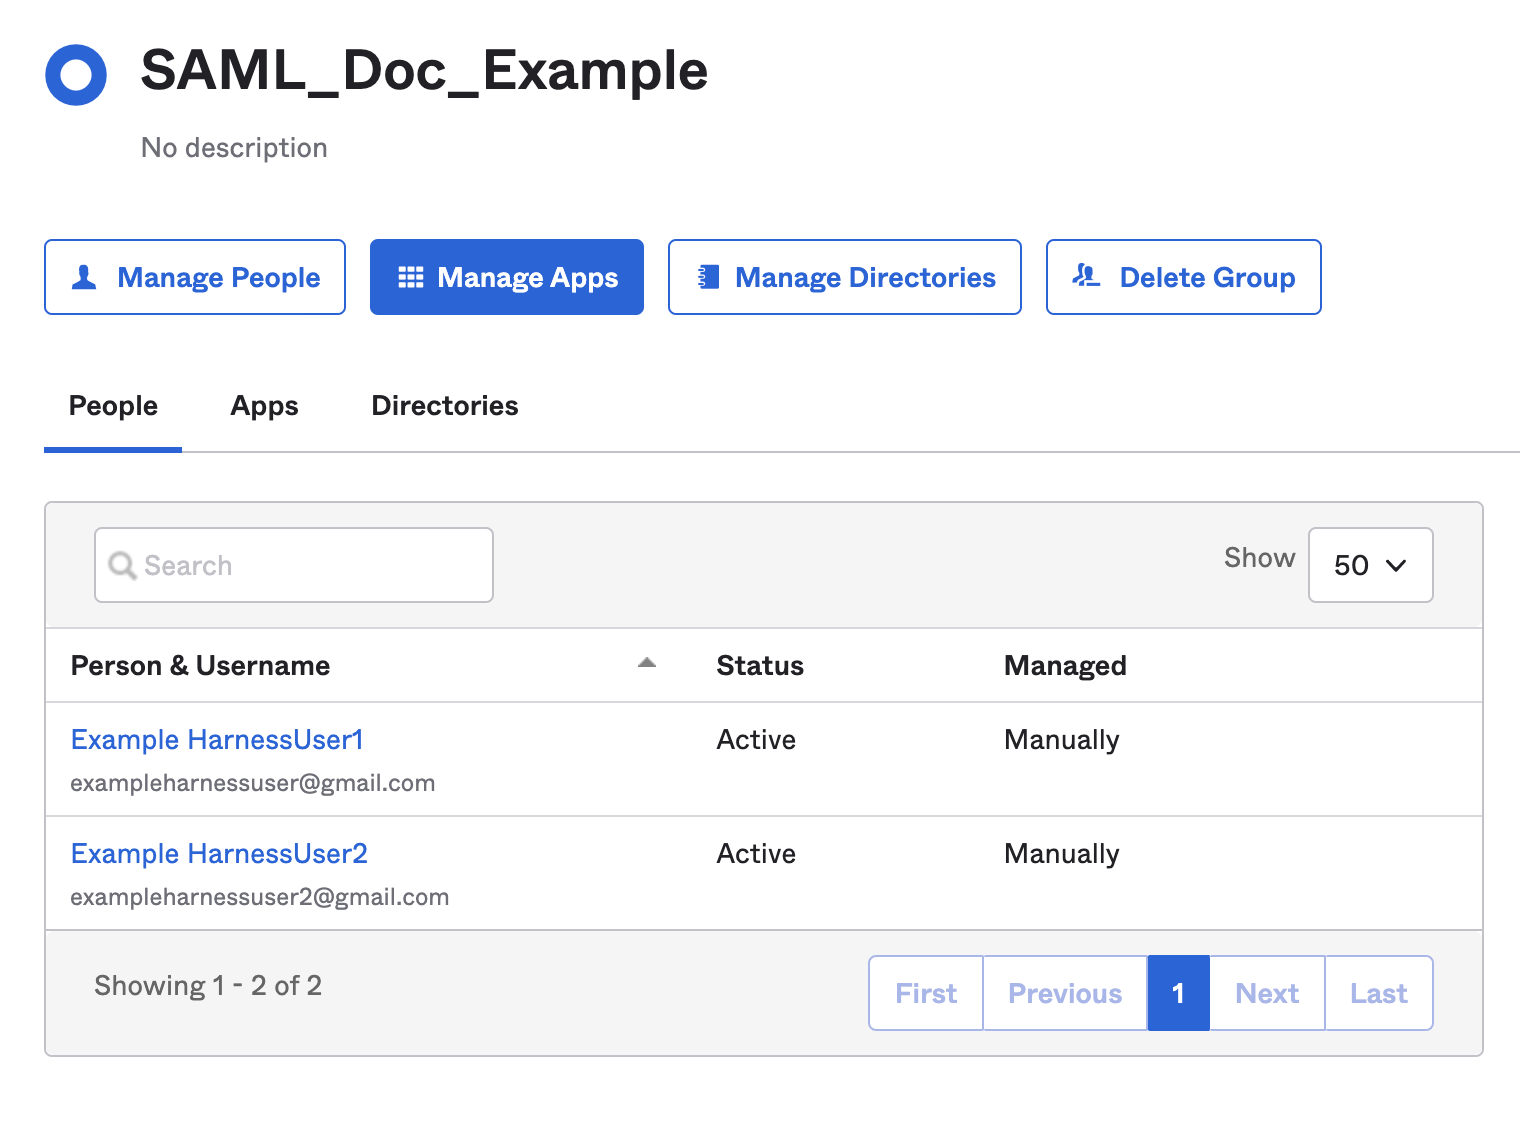Image resolution: width=1520 pixels, height=1121 pixels.
Task: Switch to the Directories tab
Action: [445, 406]
